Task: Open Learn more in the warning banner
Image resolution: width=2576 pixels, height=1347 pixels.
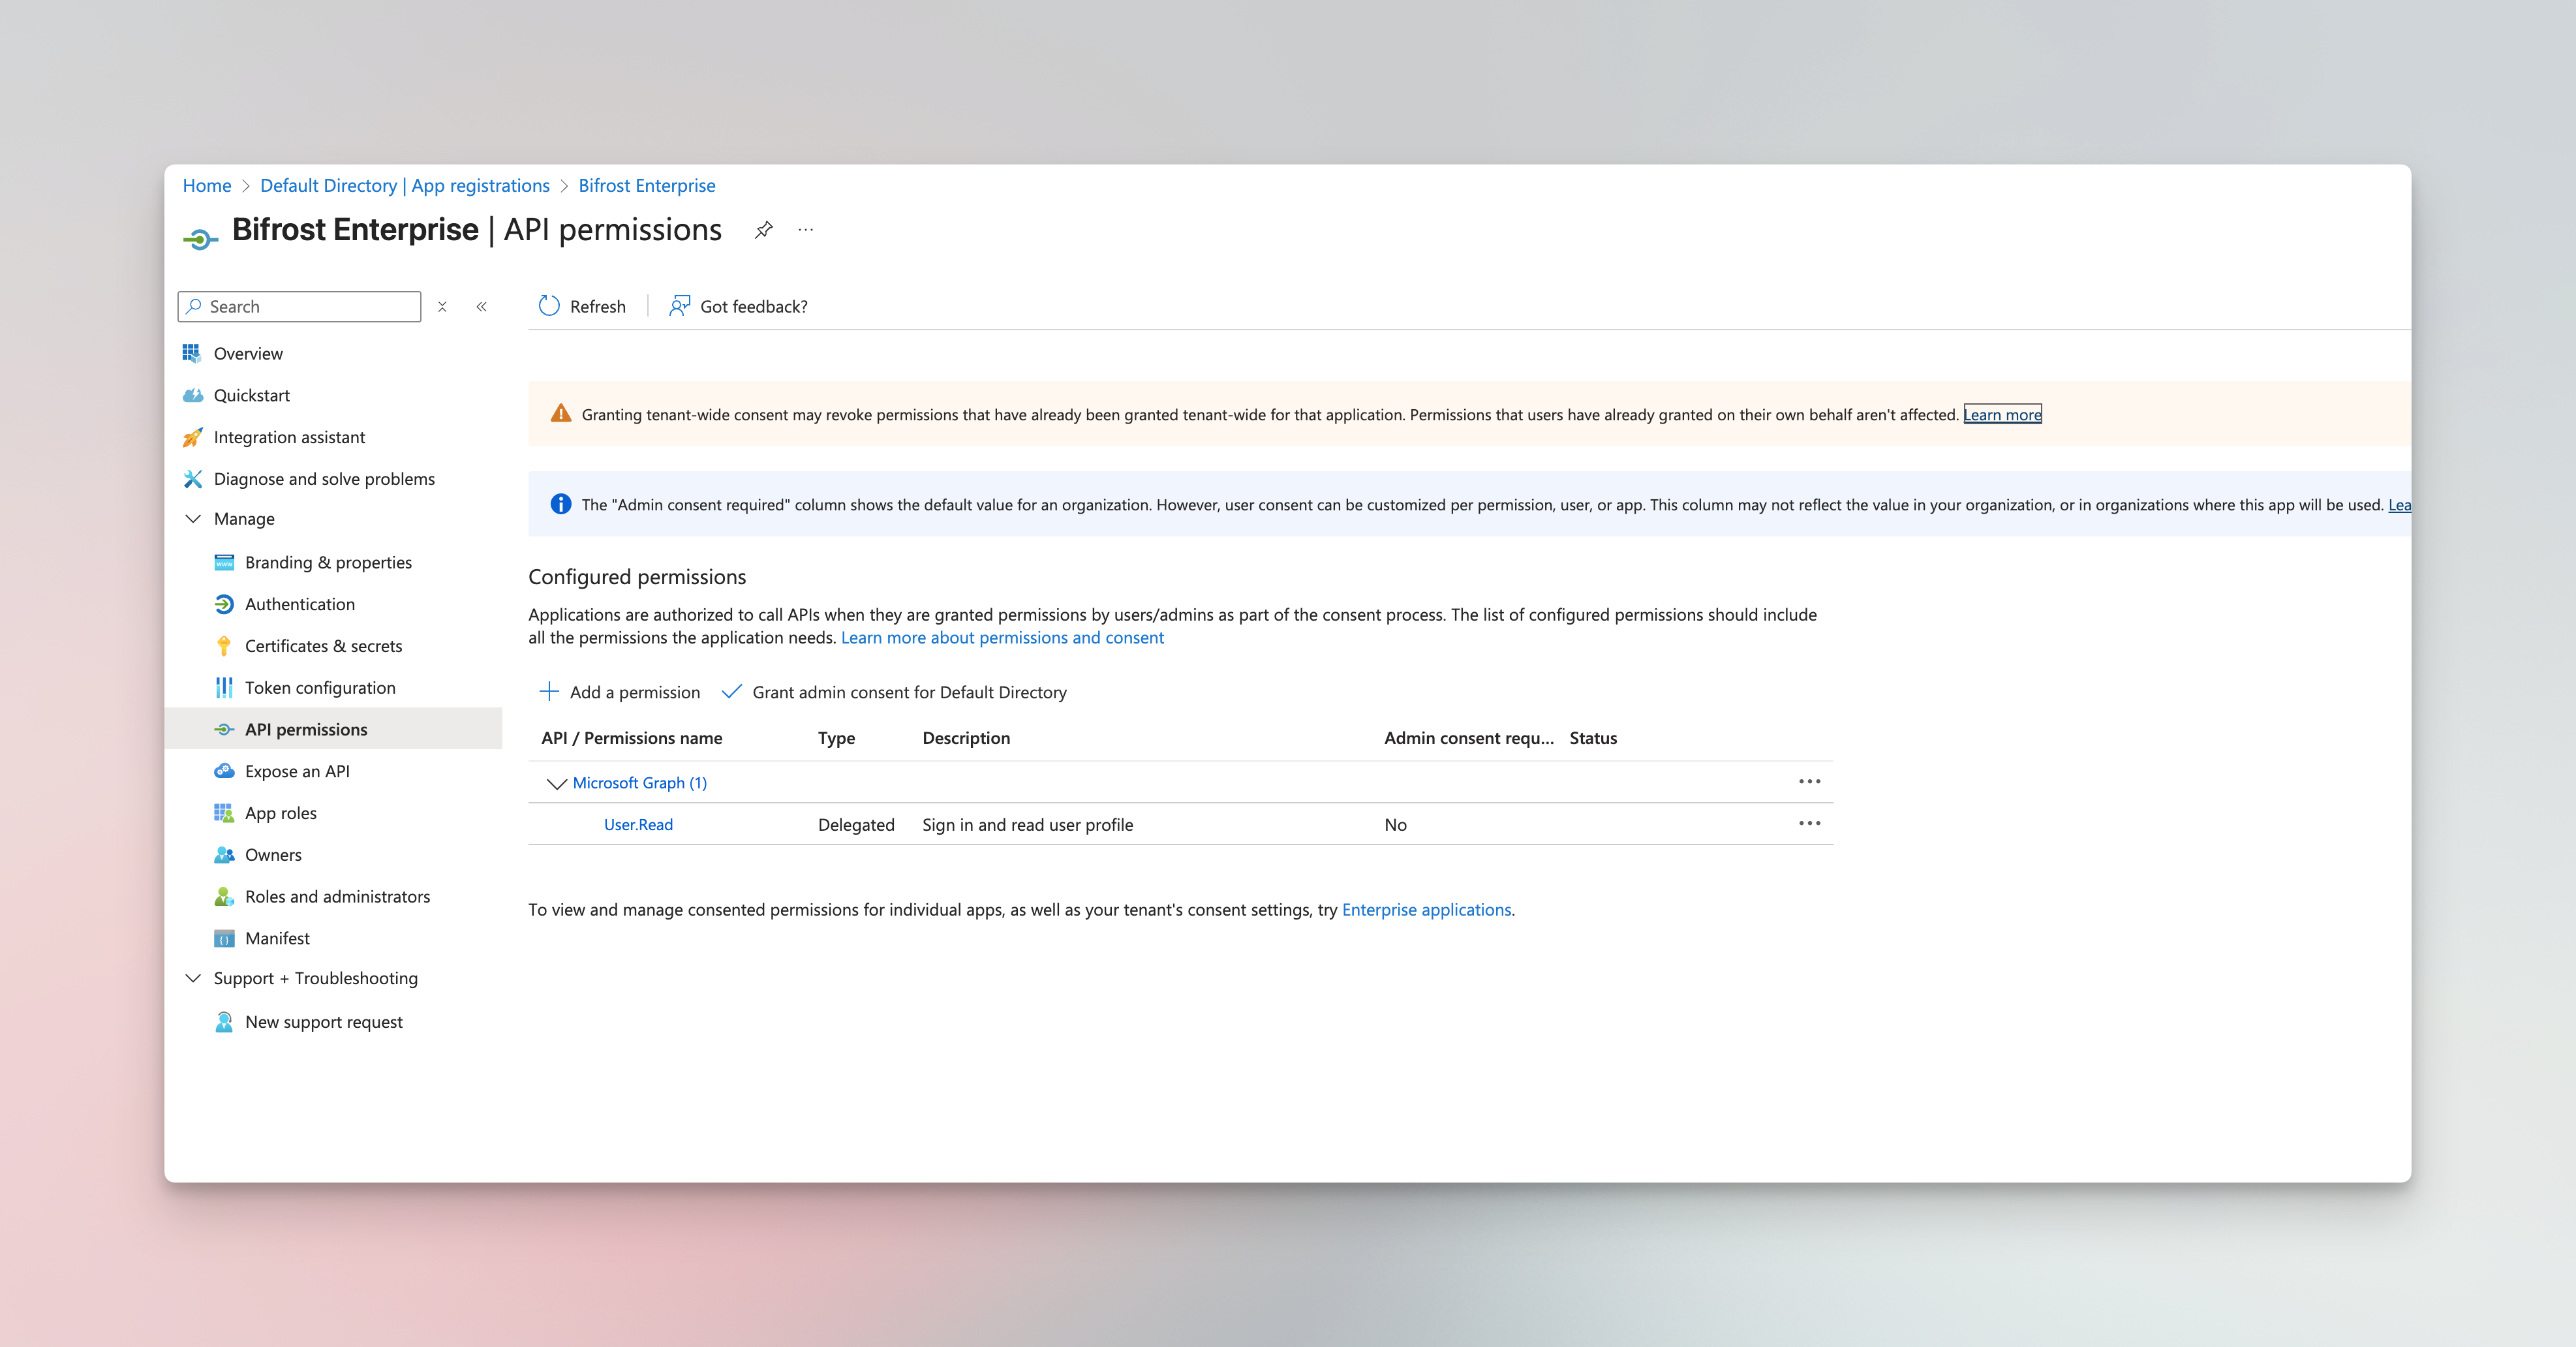Action: [x=2003, y=415]
